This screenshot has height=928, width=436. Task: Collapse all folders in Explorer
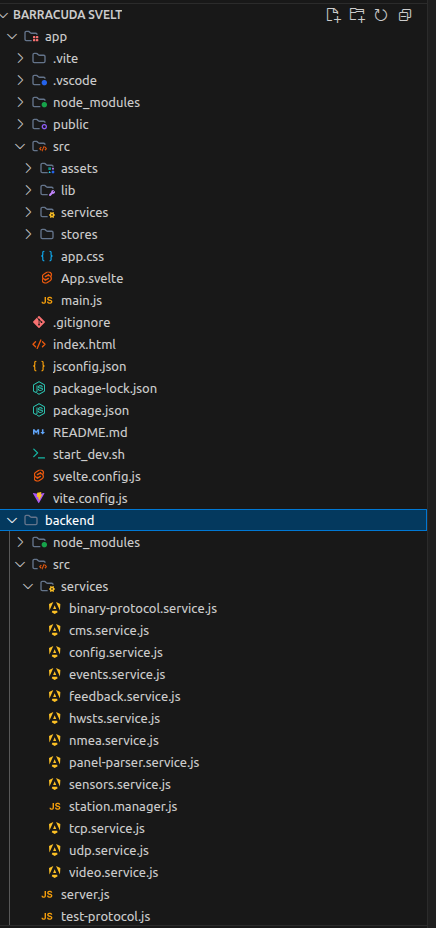[405, 15]
